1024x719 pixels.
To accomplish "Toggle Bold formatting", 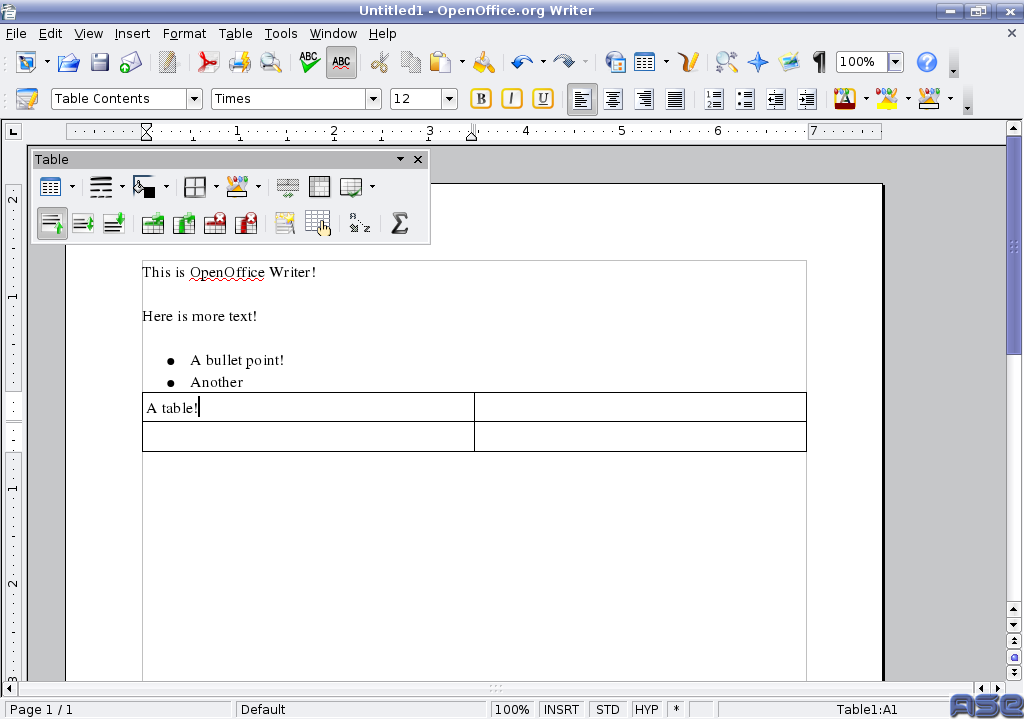I will point(481,99).
